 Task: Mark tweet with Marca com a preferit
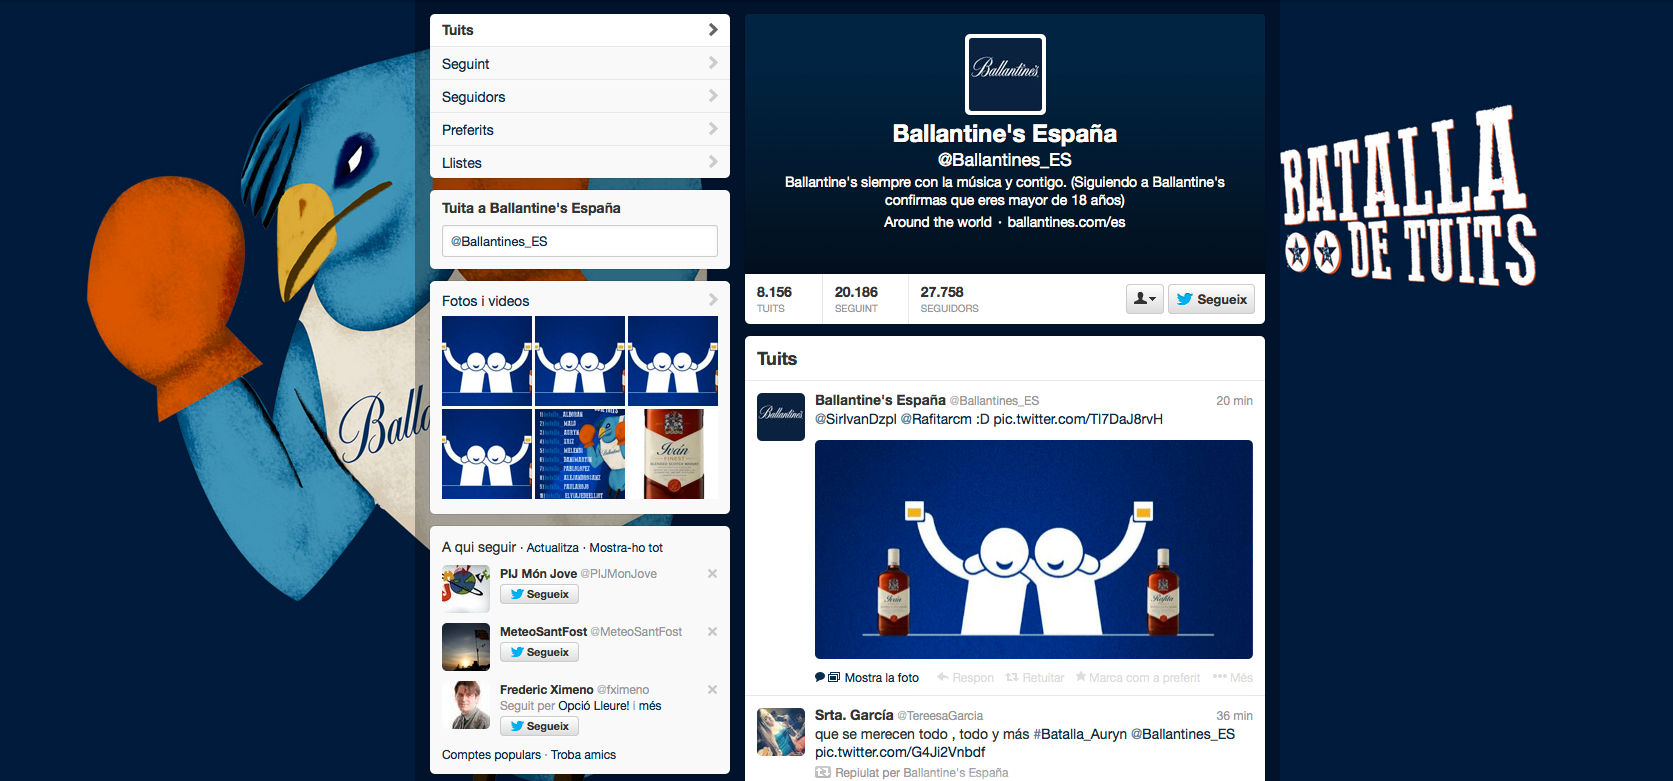pos(1138,678)
